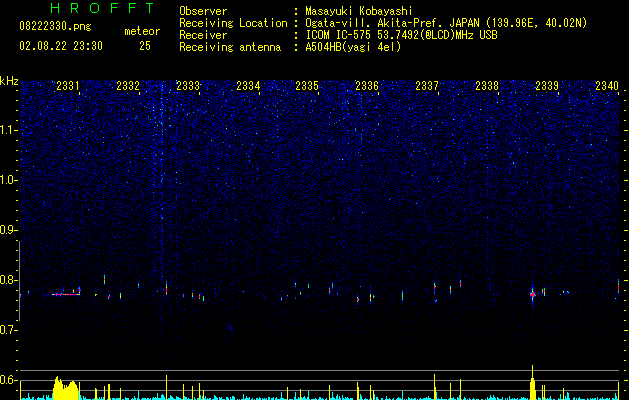
Task: Click the 1.0 kHz frequency label
Action: point(9,180)
